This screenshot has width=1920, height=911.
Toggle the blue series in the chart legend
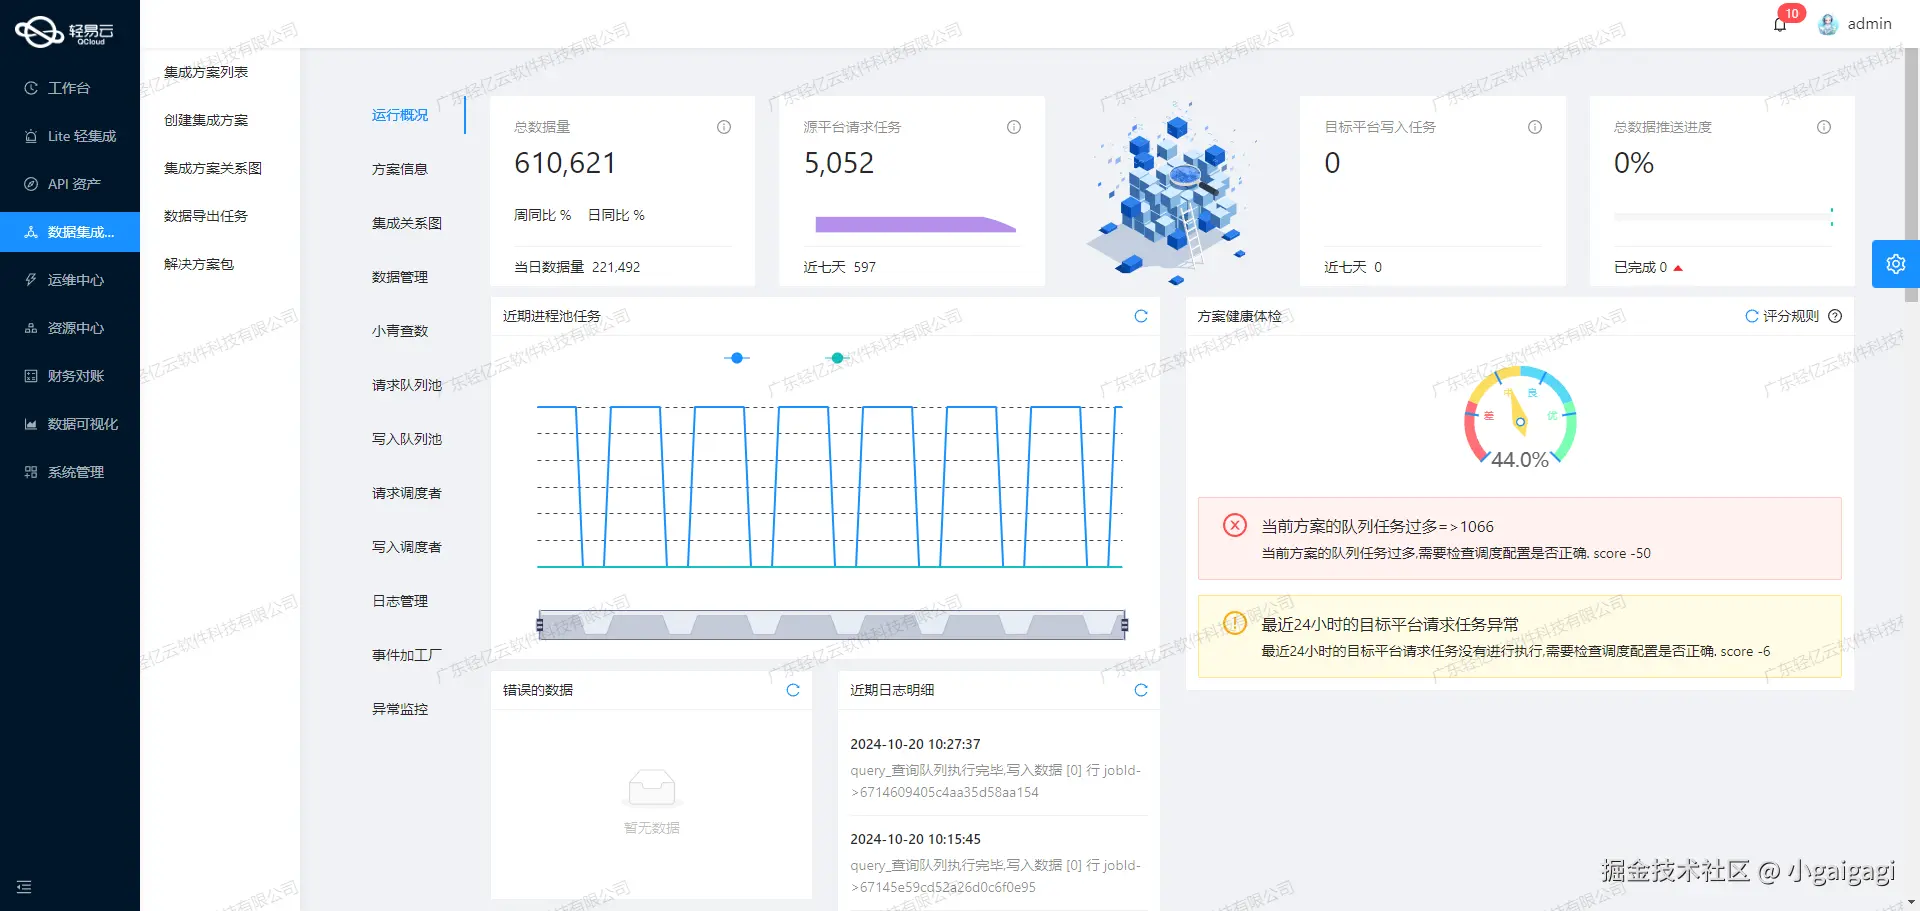pos(737,358)
